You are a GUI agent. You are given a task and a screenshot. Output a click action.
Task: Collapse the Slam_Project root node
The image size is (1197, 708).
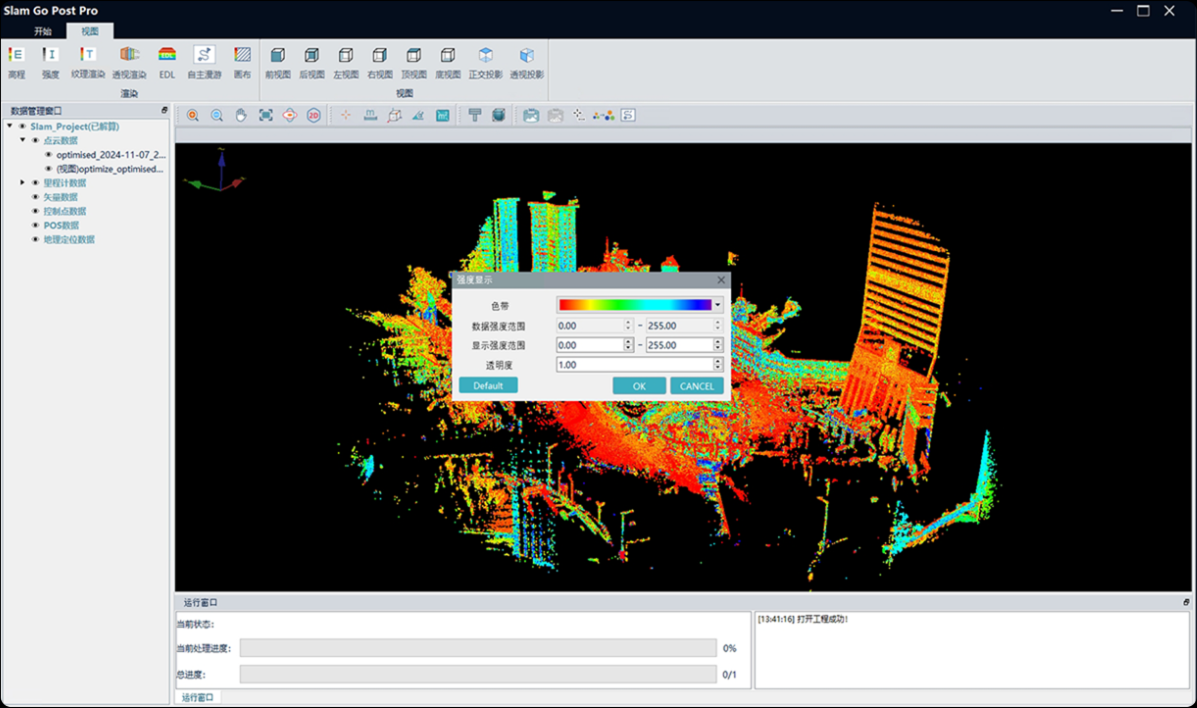[x=10, y=126]
